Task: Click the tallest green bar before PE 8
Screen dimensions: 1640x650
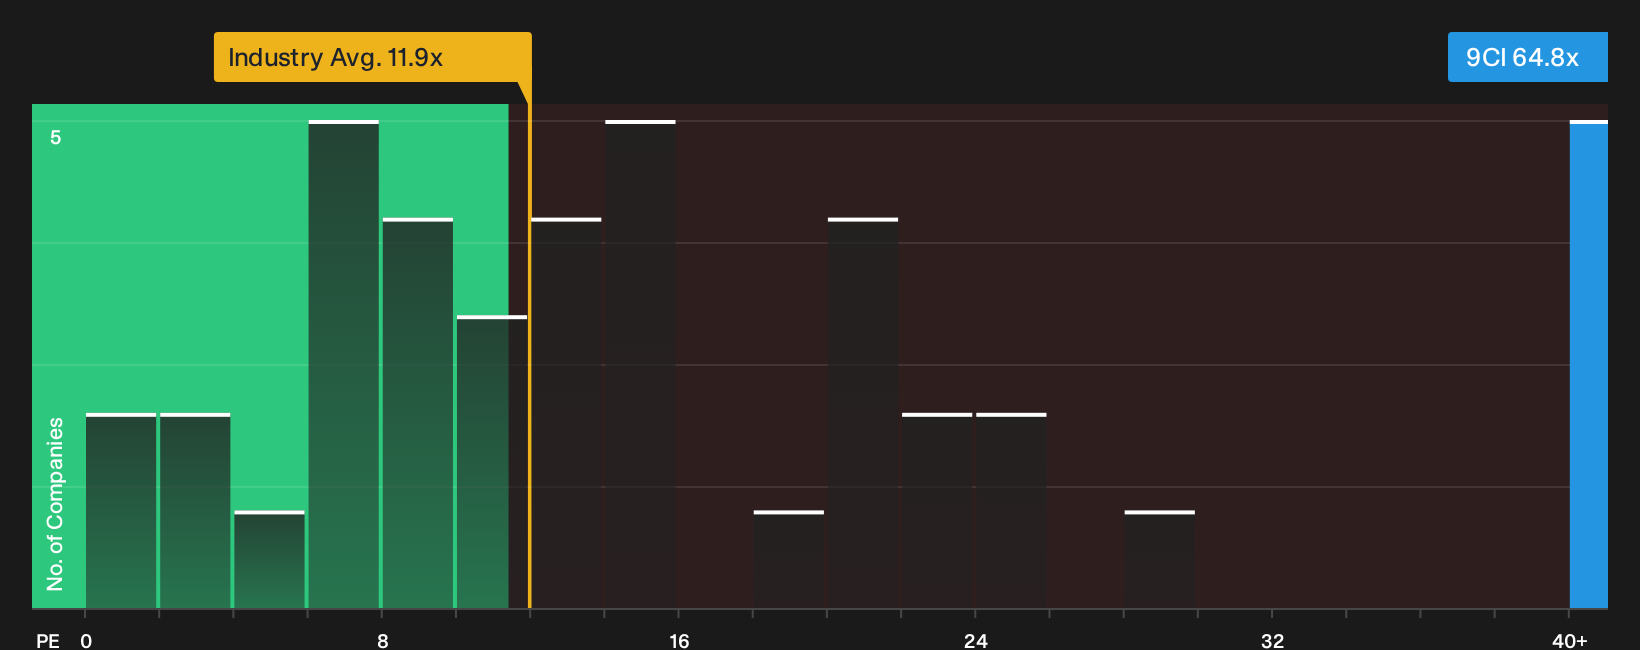Action: (x=344, y=364)
